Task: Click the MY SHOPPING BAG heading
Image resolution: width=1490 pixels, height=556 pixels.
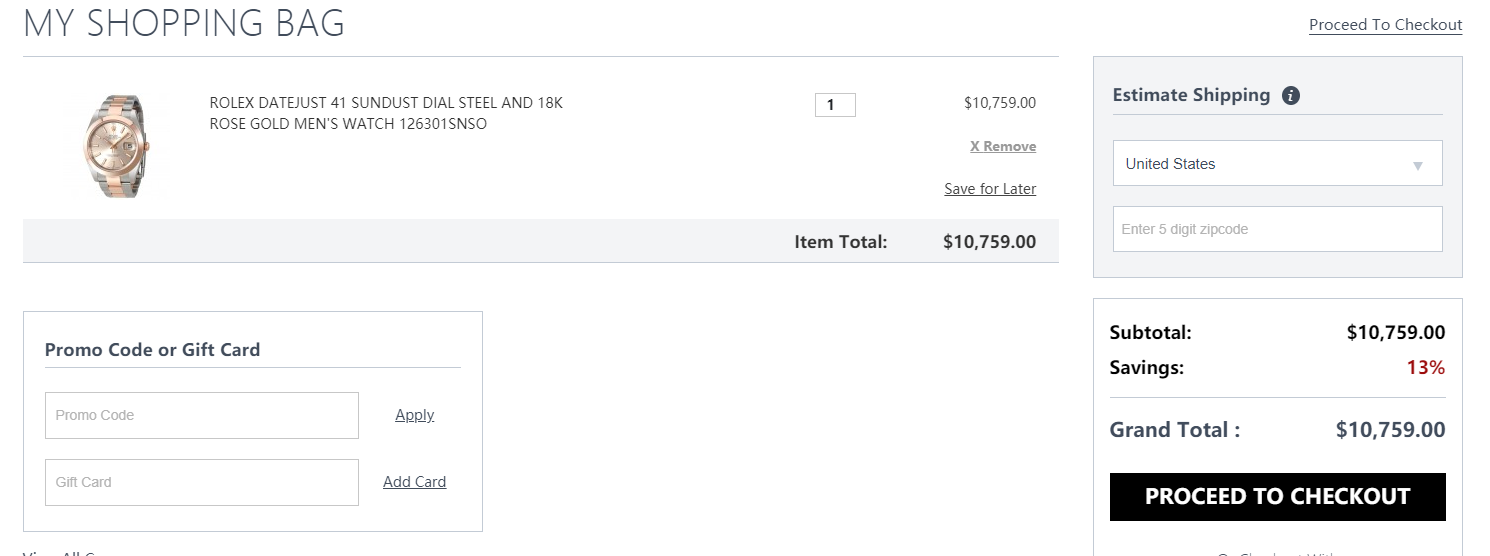Action: pos(184,23)
